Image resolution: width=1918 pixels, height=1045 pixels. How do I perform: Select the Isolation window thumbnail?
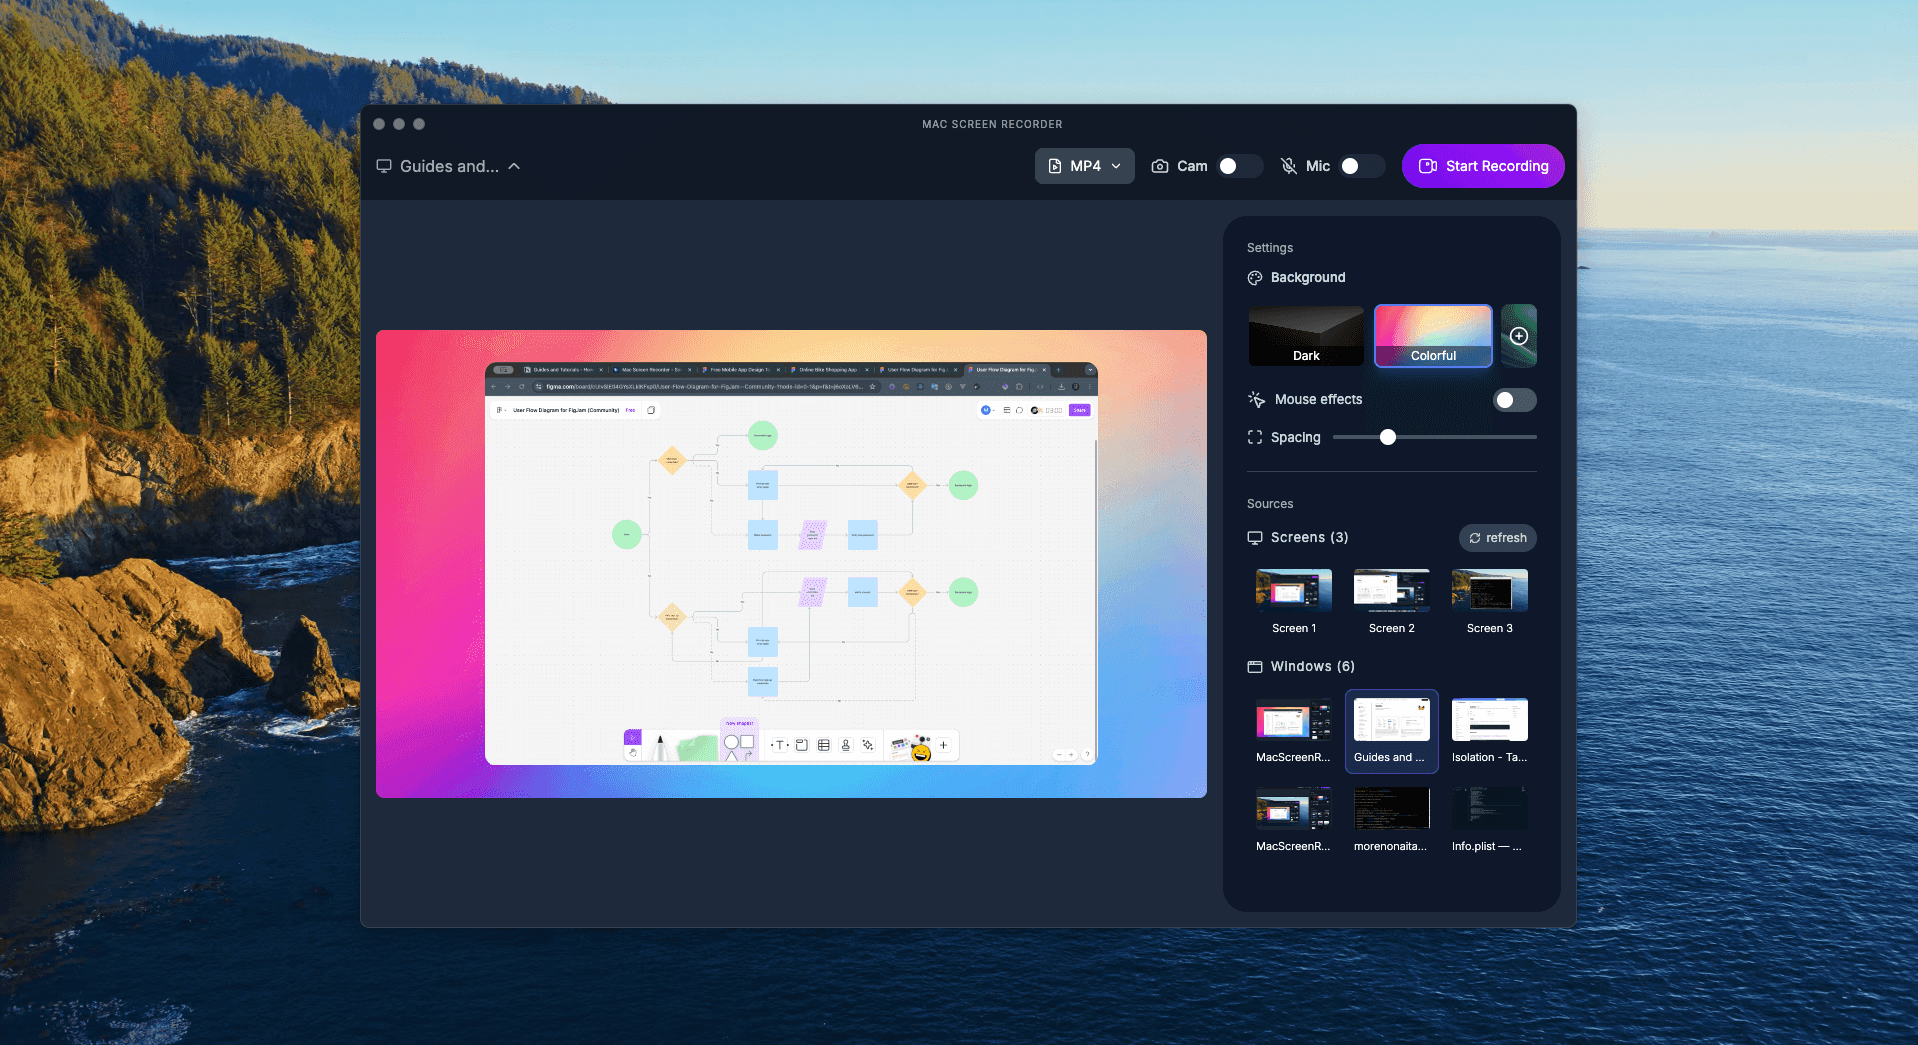click(1489, 720)
